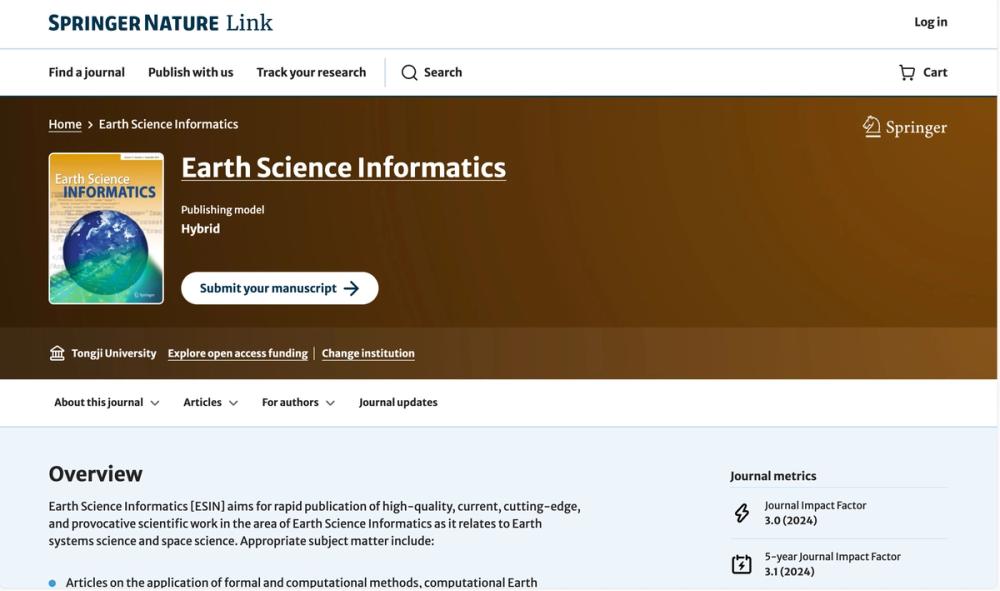
Task: Click the Publishing model label
Action: click(x=223, y=210)
